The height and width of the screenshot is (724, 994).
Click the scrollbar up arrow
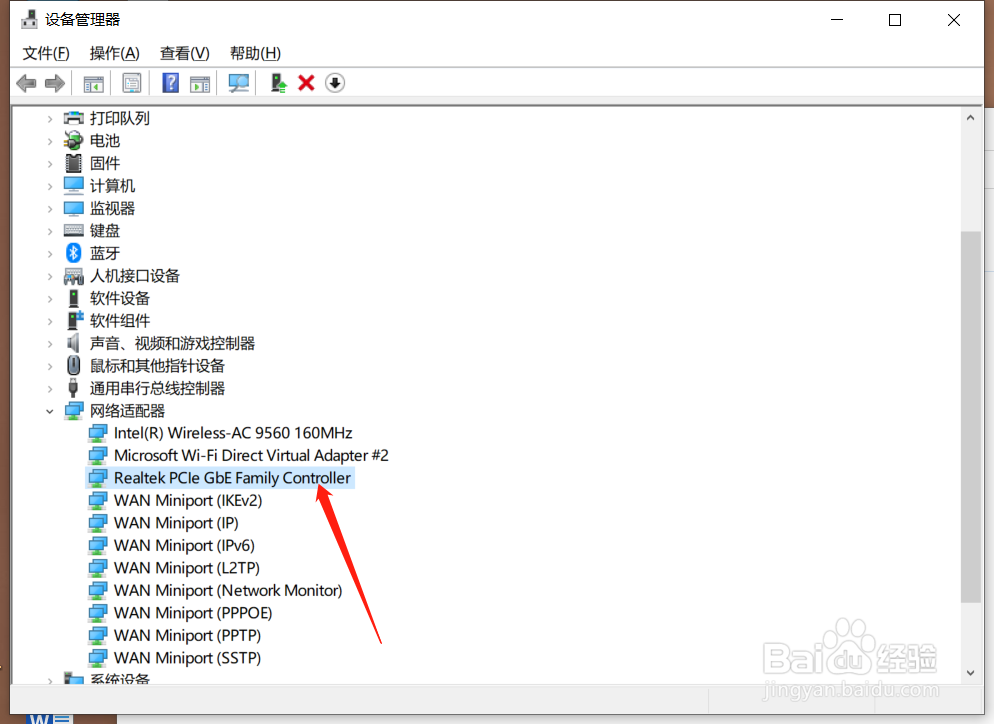coord(971,118)
